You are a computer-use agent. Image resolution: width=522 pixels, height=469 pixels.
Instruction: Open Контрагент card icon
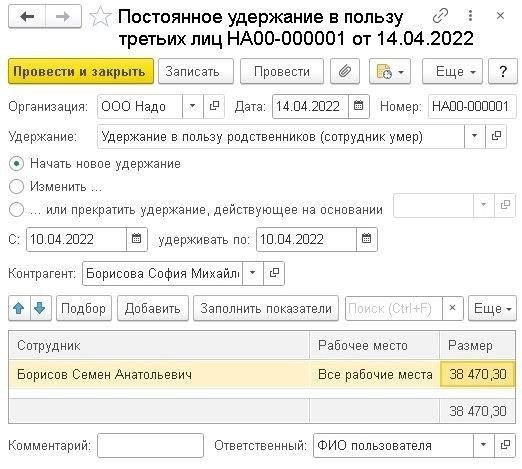[x=274, y=273]
